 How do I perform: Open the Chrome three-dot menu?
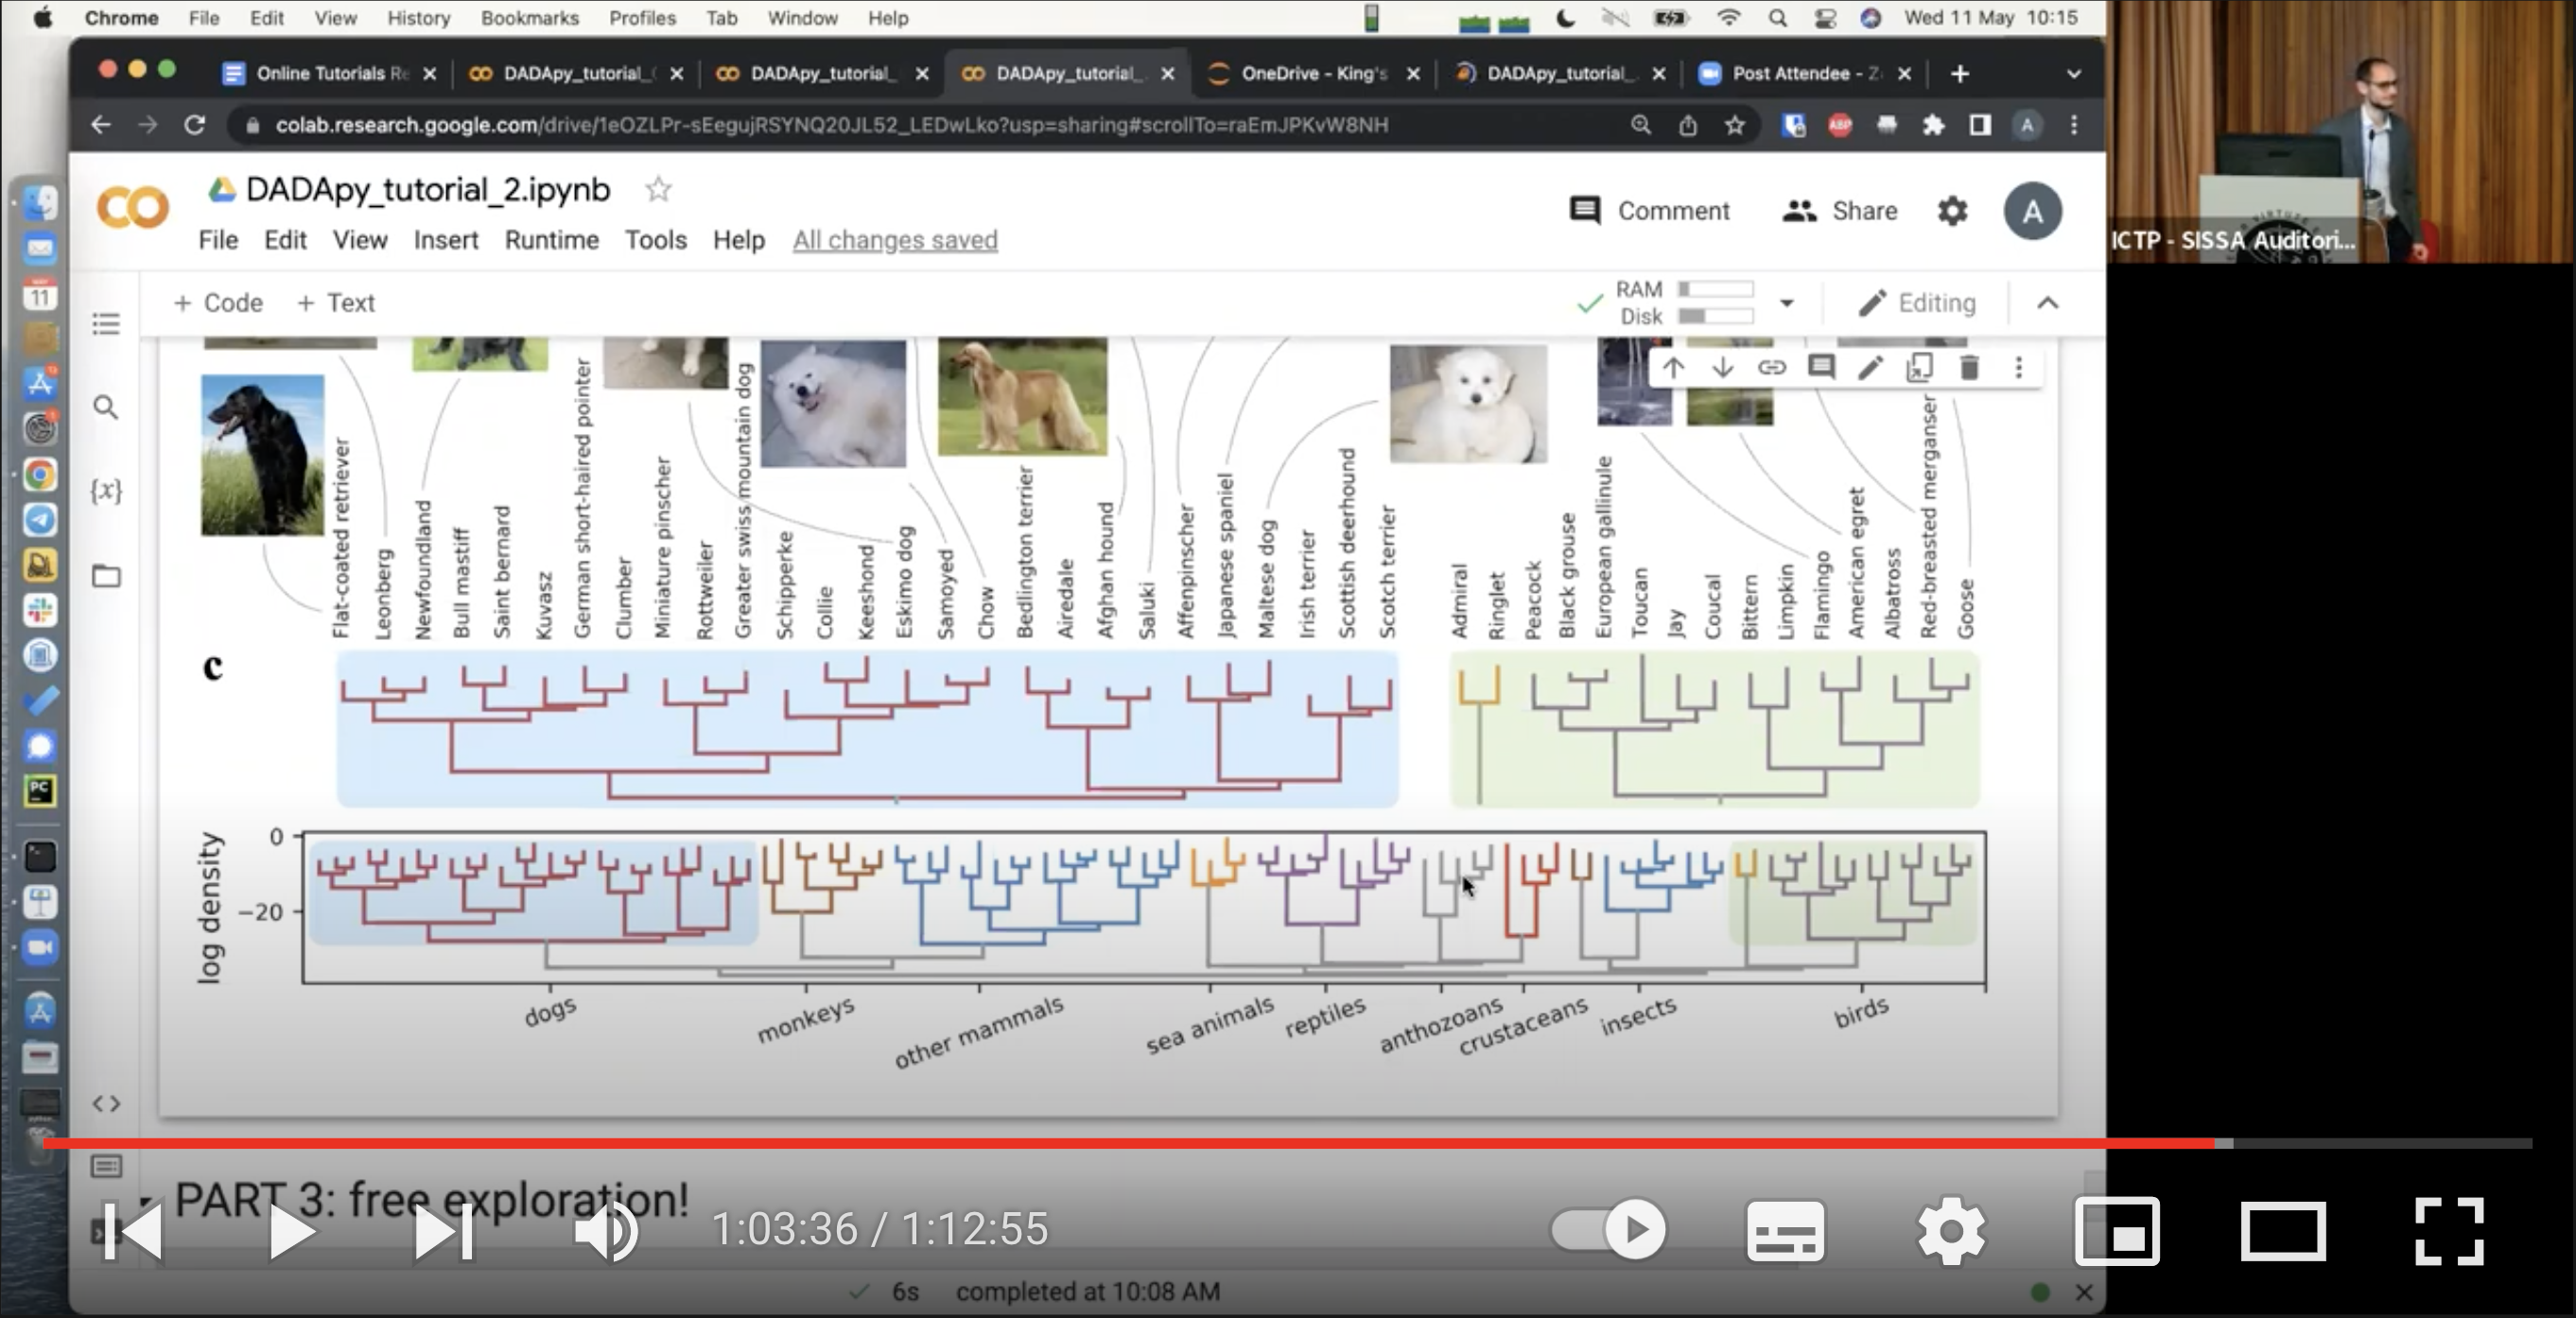click(x=2074, y=125)
